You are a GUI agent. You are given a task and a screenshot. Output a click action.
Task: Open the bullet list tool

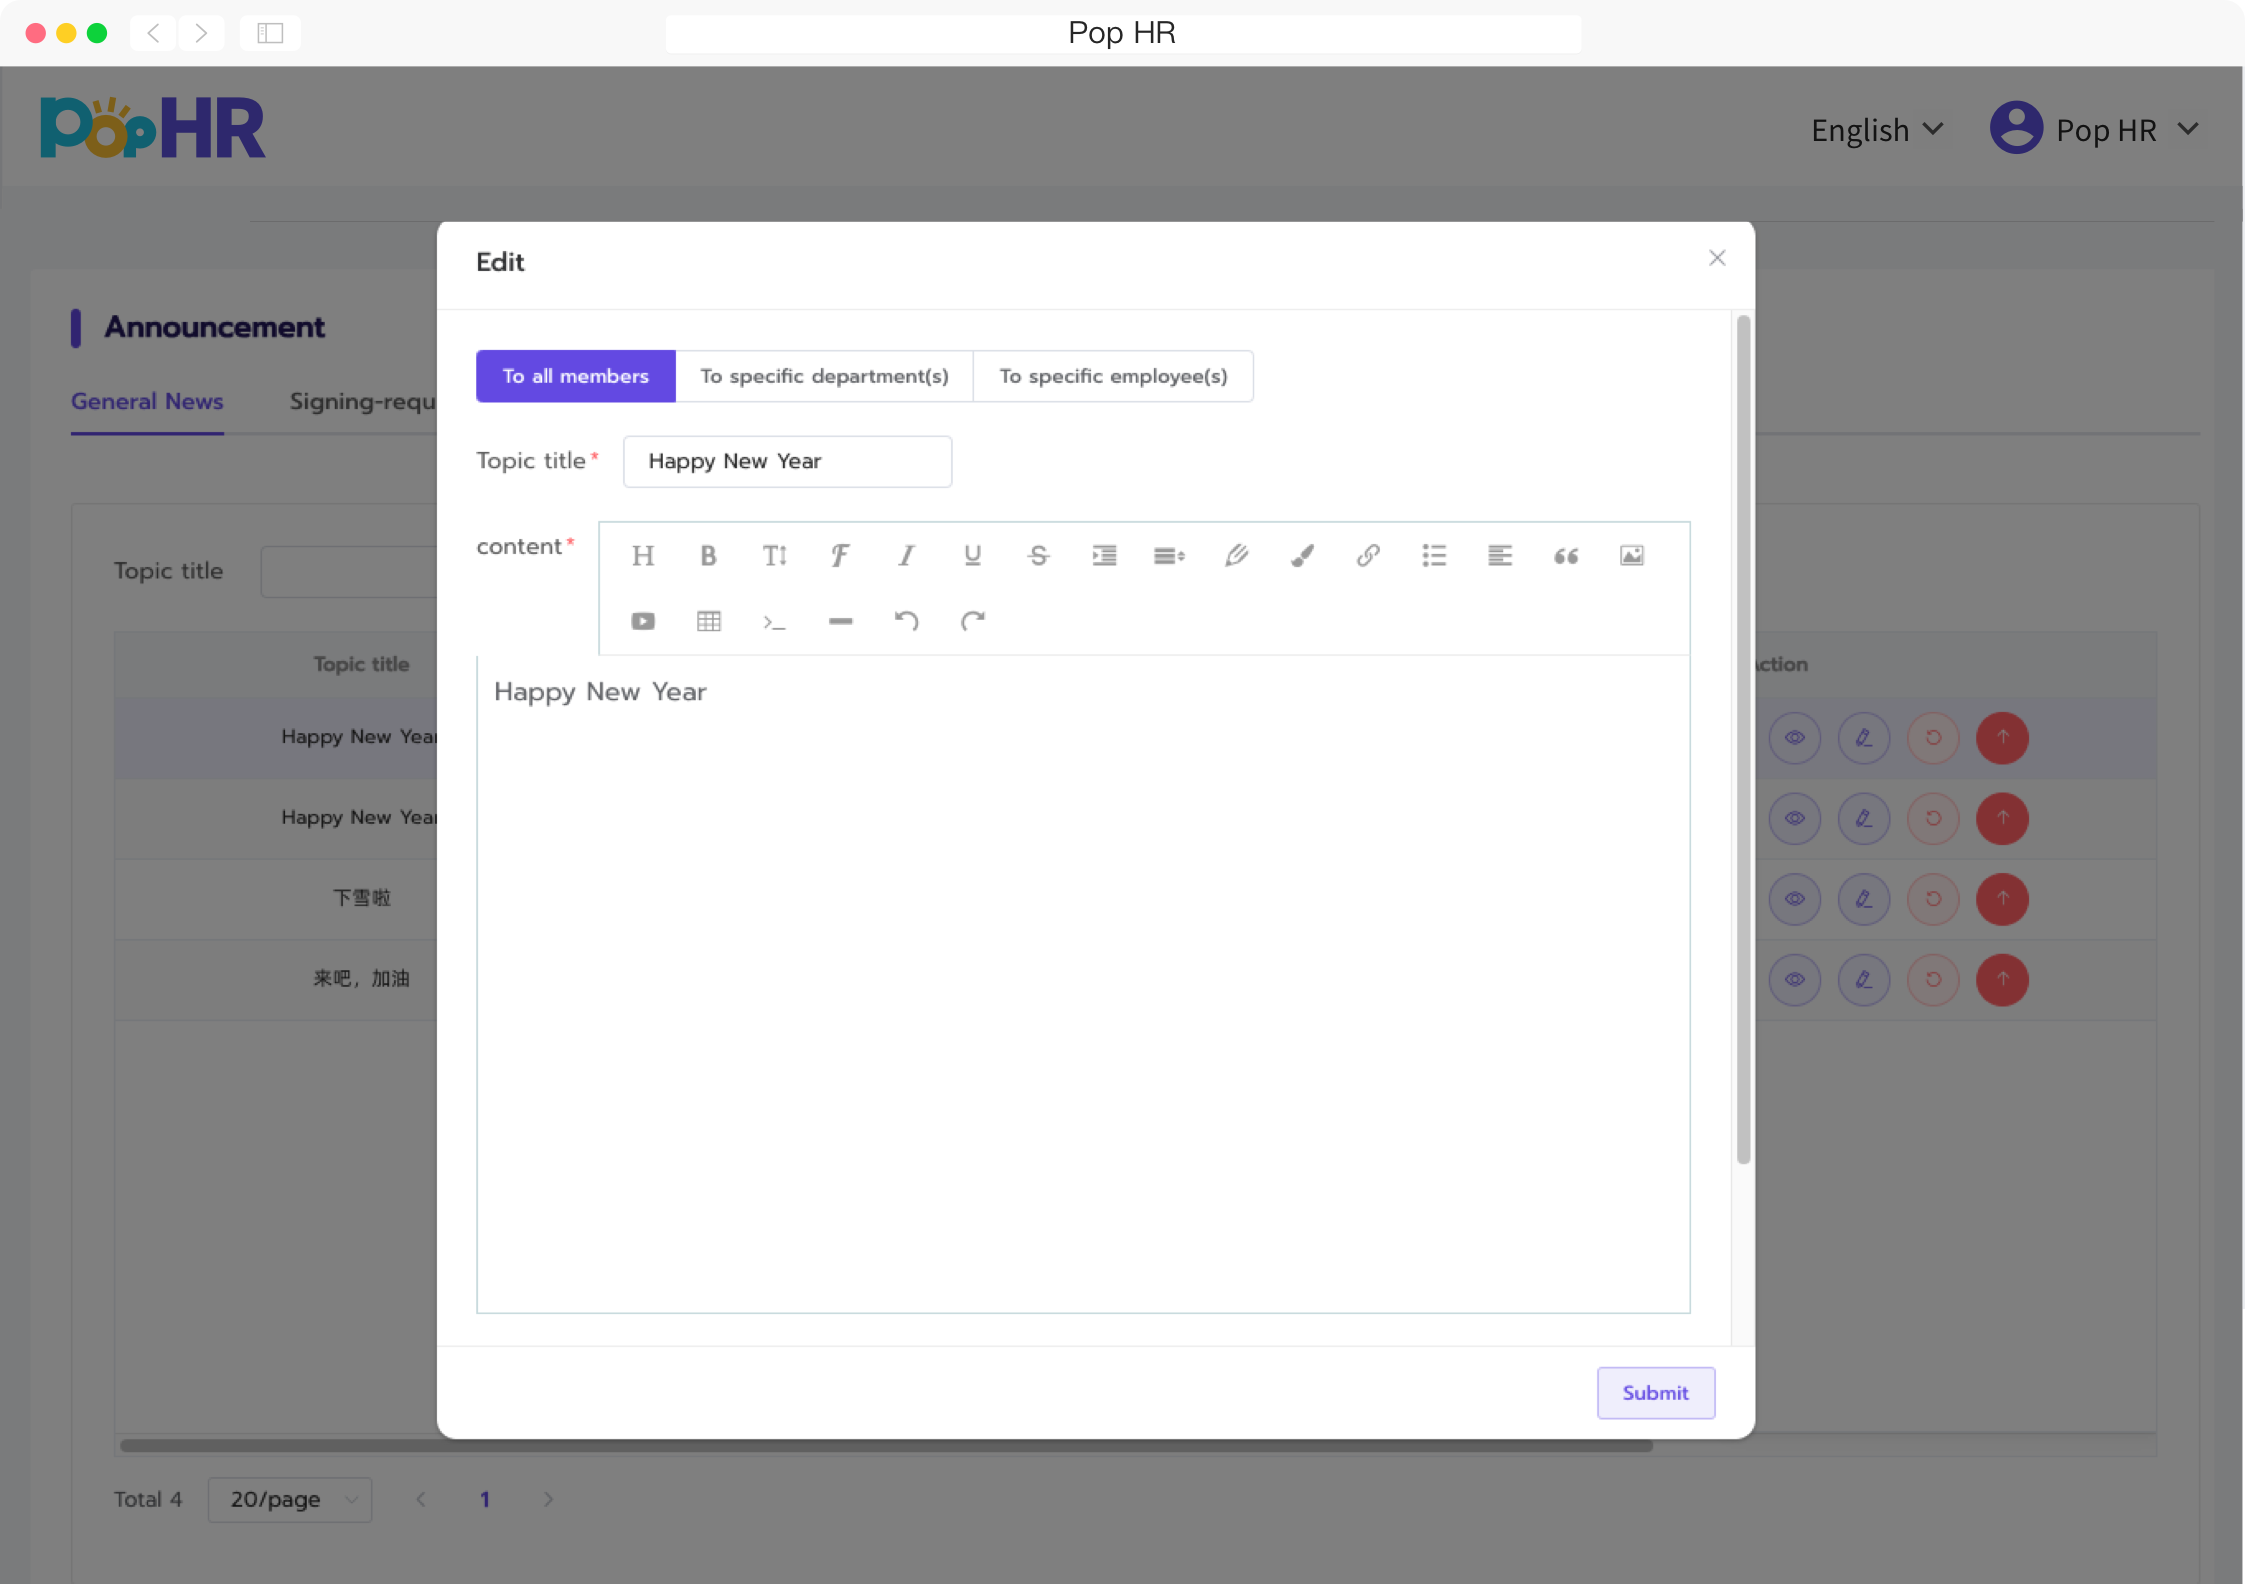coord(1434,556)
